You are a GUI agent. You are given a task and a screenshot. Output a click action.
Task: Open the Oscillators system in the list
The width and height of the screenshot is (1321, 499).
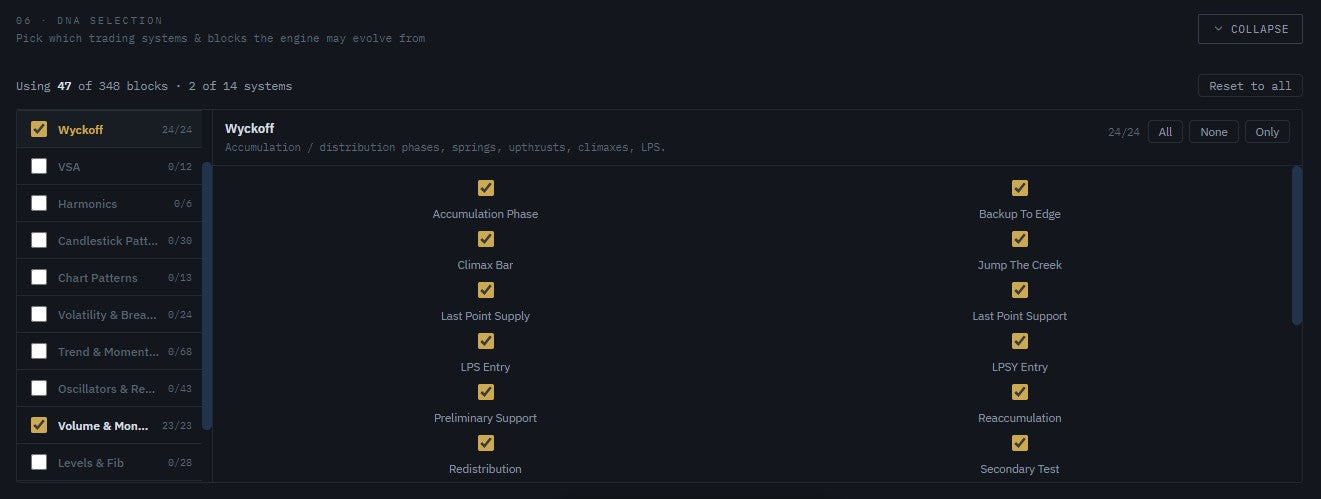[109, 388]
